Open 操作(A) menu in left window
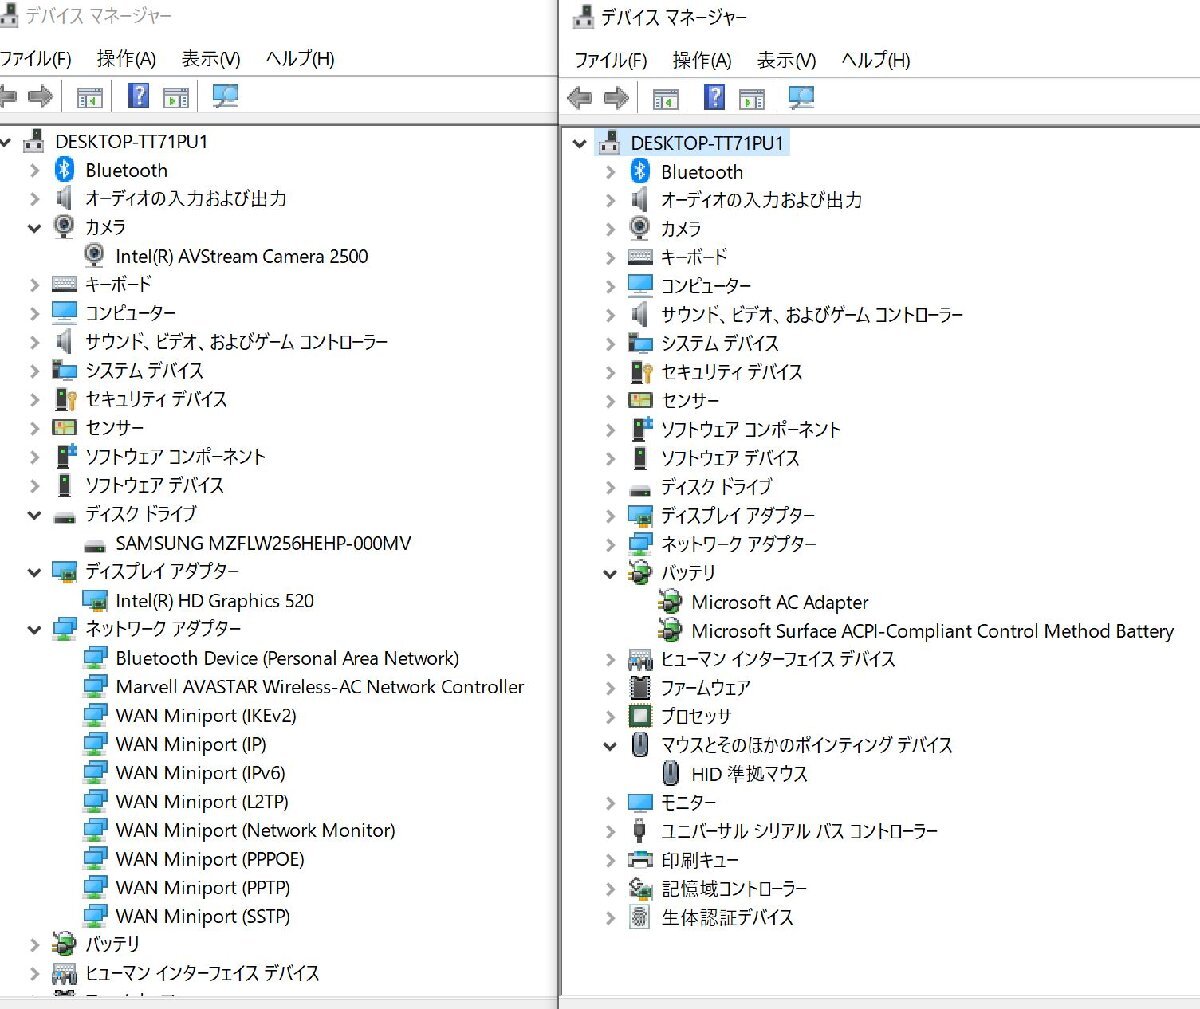This screenshot has height=1009, width=1200. point(126,59)
